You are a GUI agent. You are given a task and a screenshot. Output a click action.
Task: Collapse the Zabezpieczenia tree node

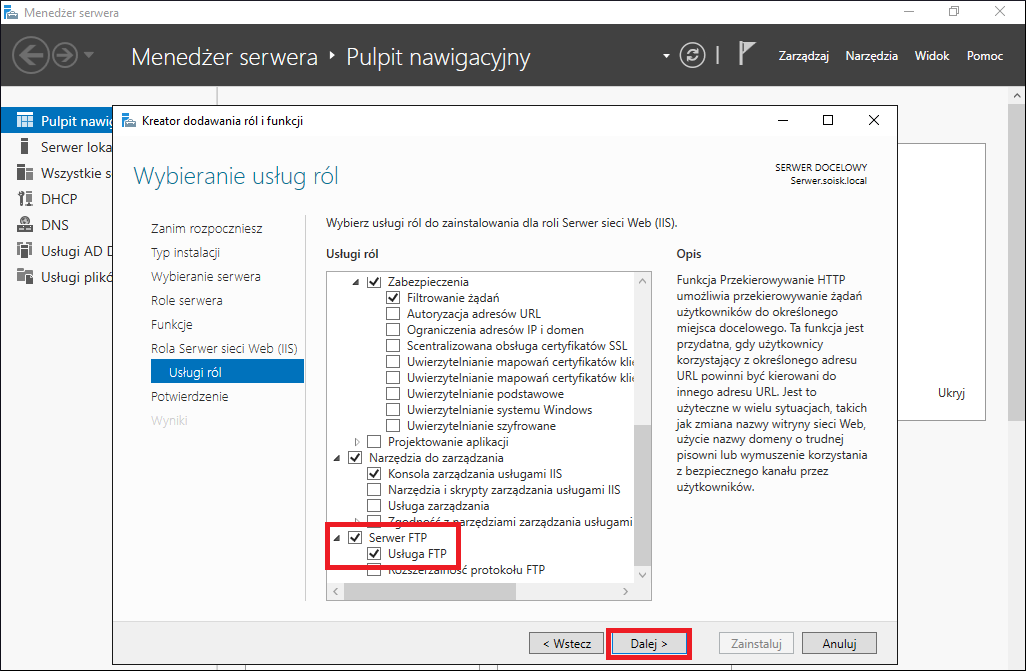356,282
